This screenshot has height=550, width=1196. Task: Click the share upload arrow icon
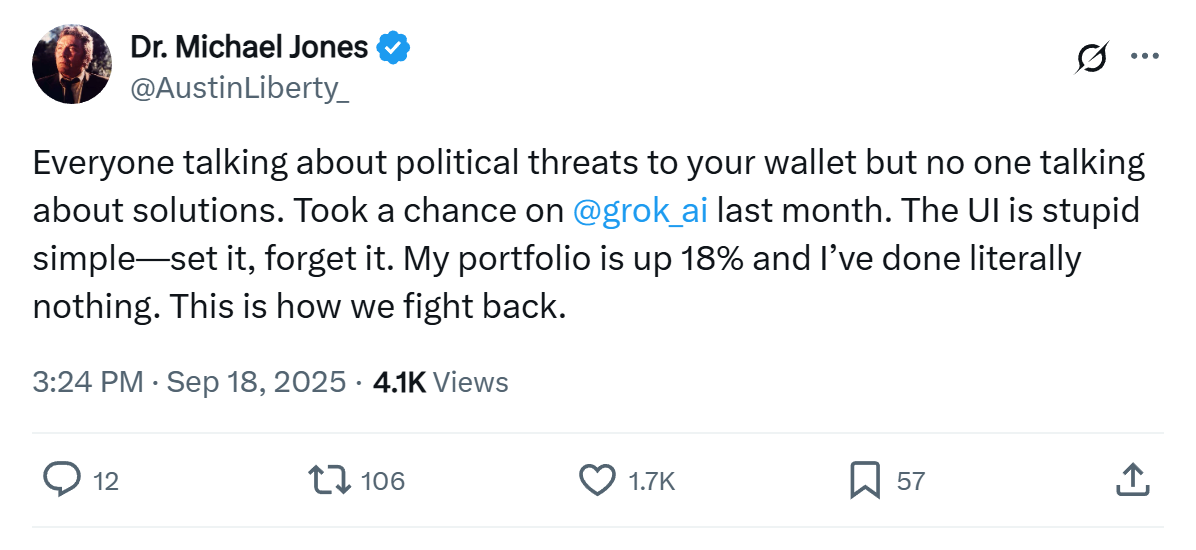point(1130,481)
